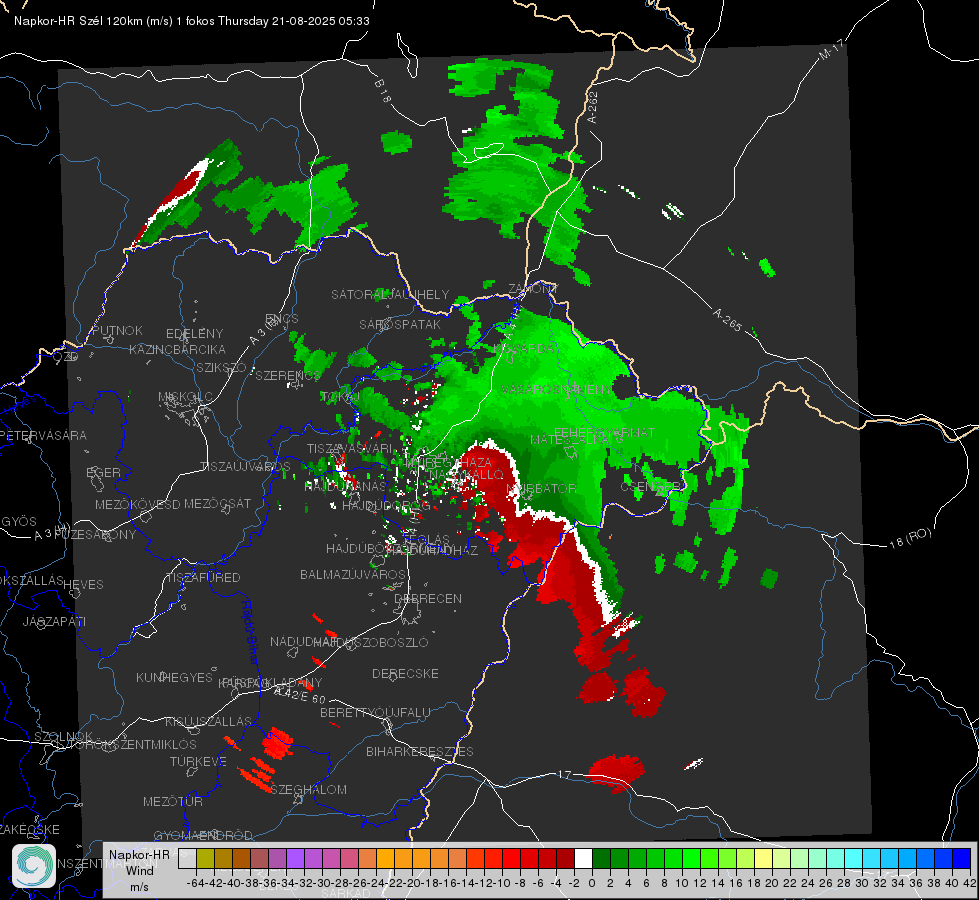
Task: Click the TISZAÚJVÁROS label
Action: point(245,467)
